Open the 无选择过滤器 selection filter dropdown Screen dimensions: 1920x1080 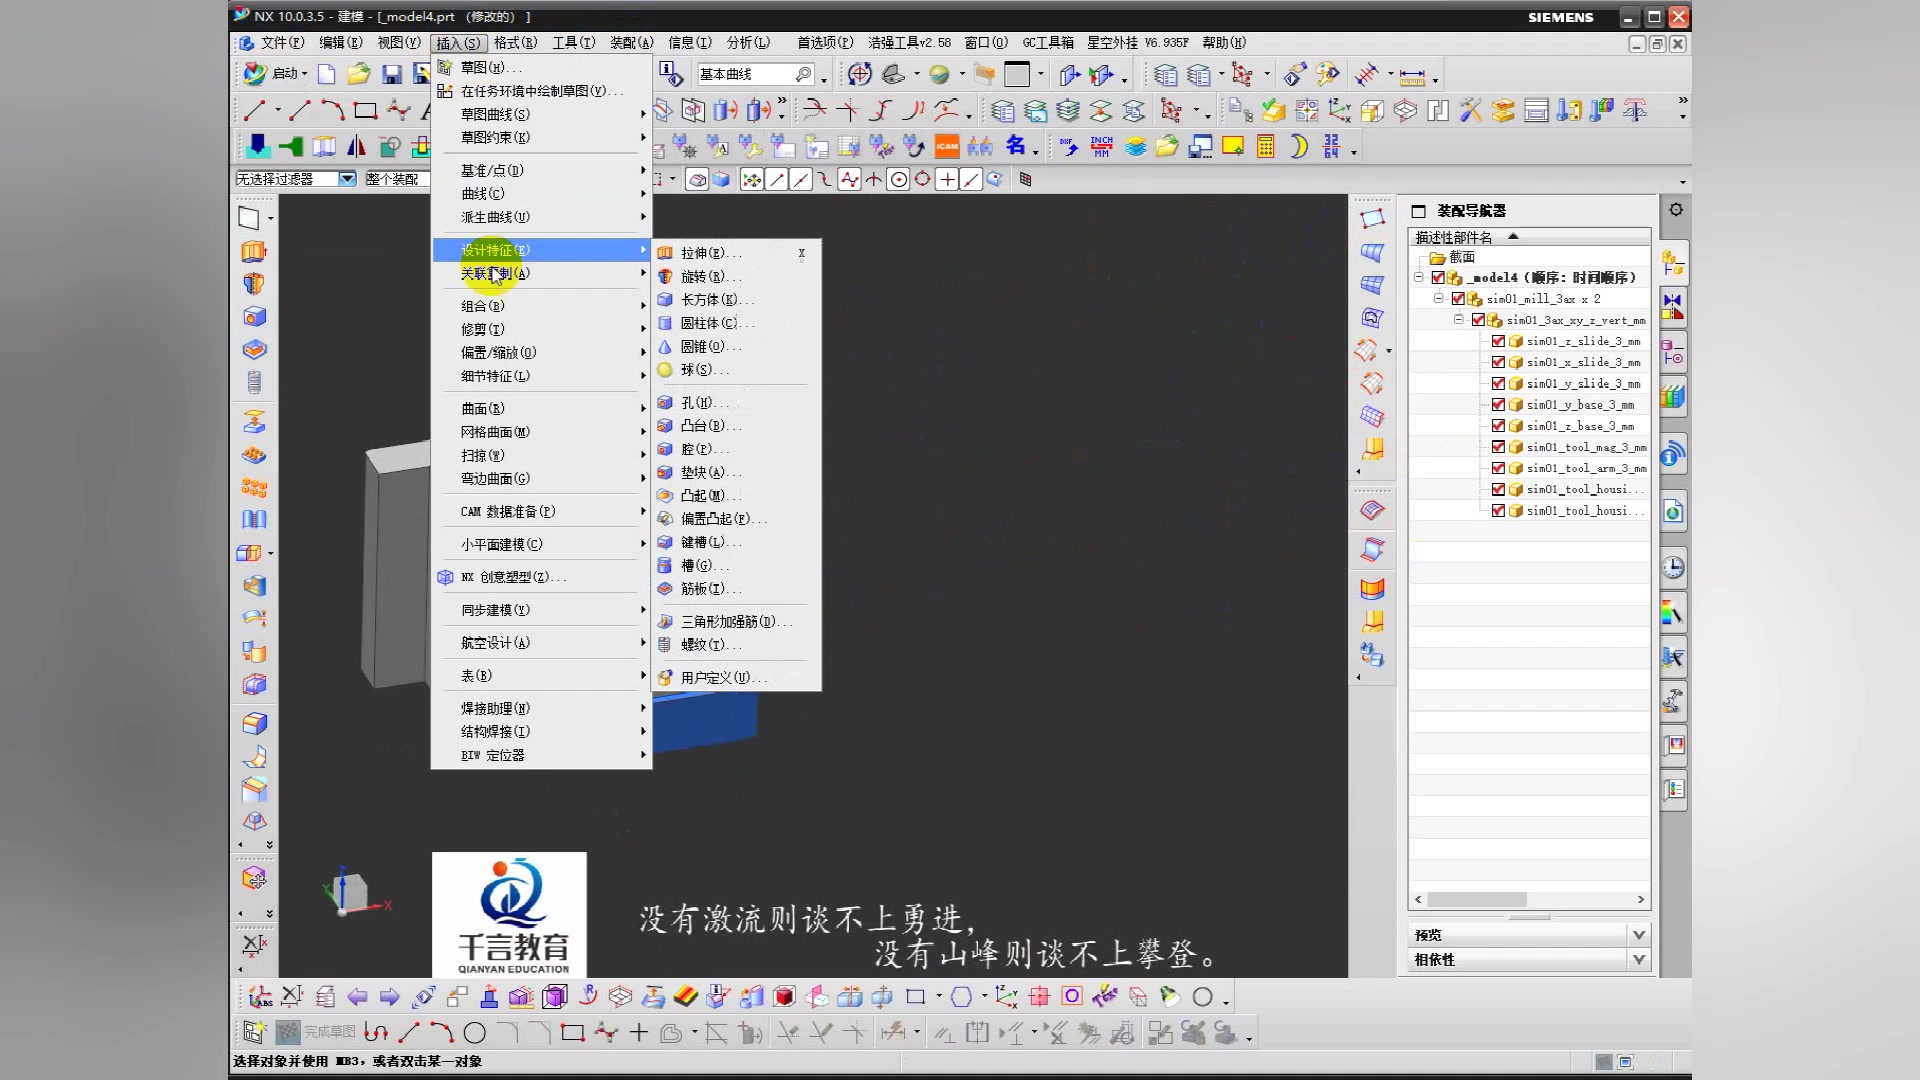point(346,179)
